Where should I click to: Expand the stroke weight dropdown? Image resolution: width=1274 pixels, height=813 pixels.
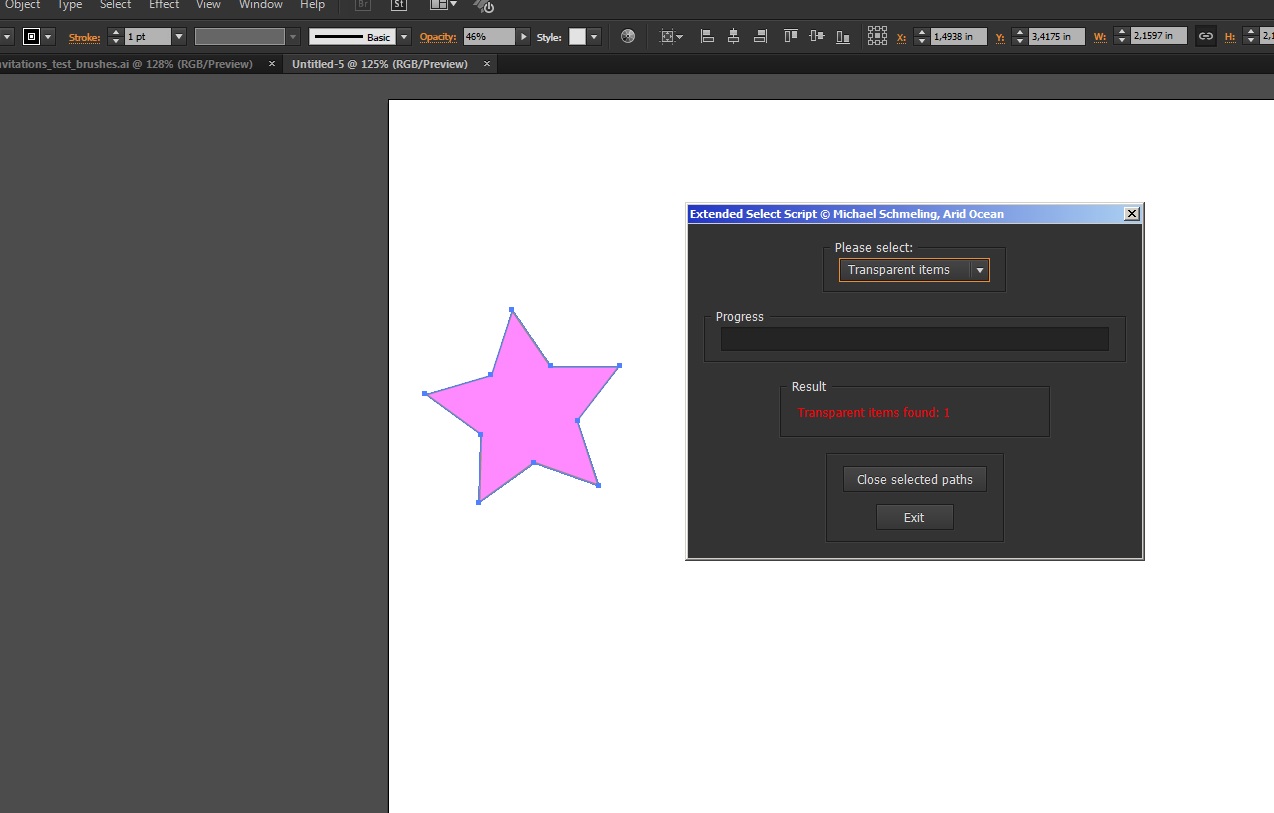click(179, 37)
